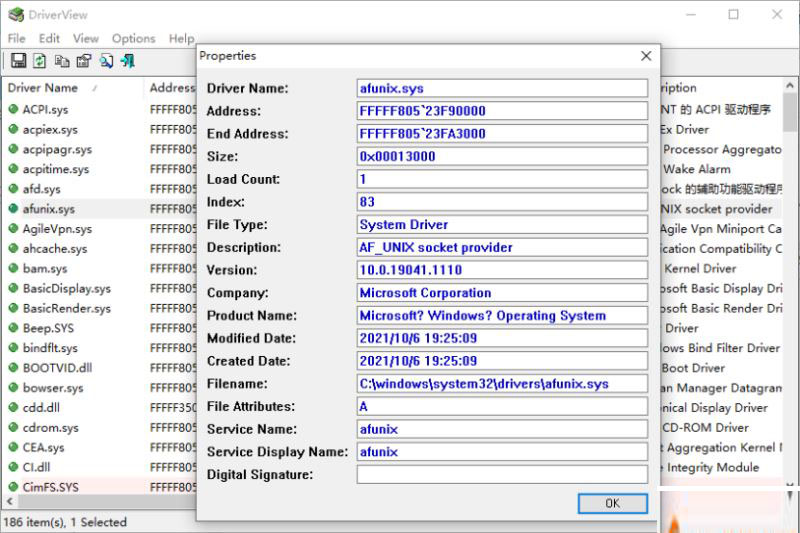Screen dimensions: 800x533
Task: Click the horizontal scrollbar left arrow
Action: click(10, 501)
